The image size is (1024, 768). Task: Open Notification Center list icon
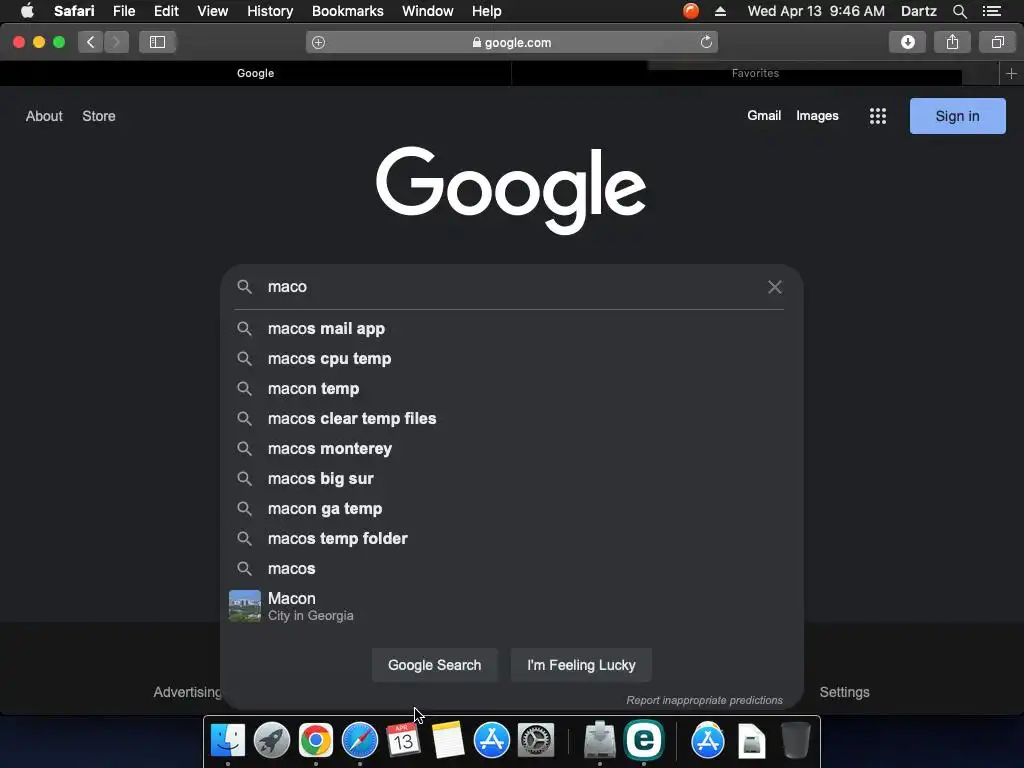point(991,11)
